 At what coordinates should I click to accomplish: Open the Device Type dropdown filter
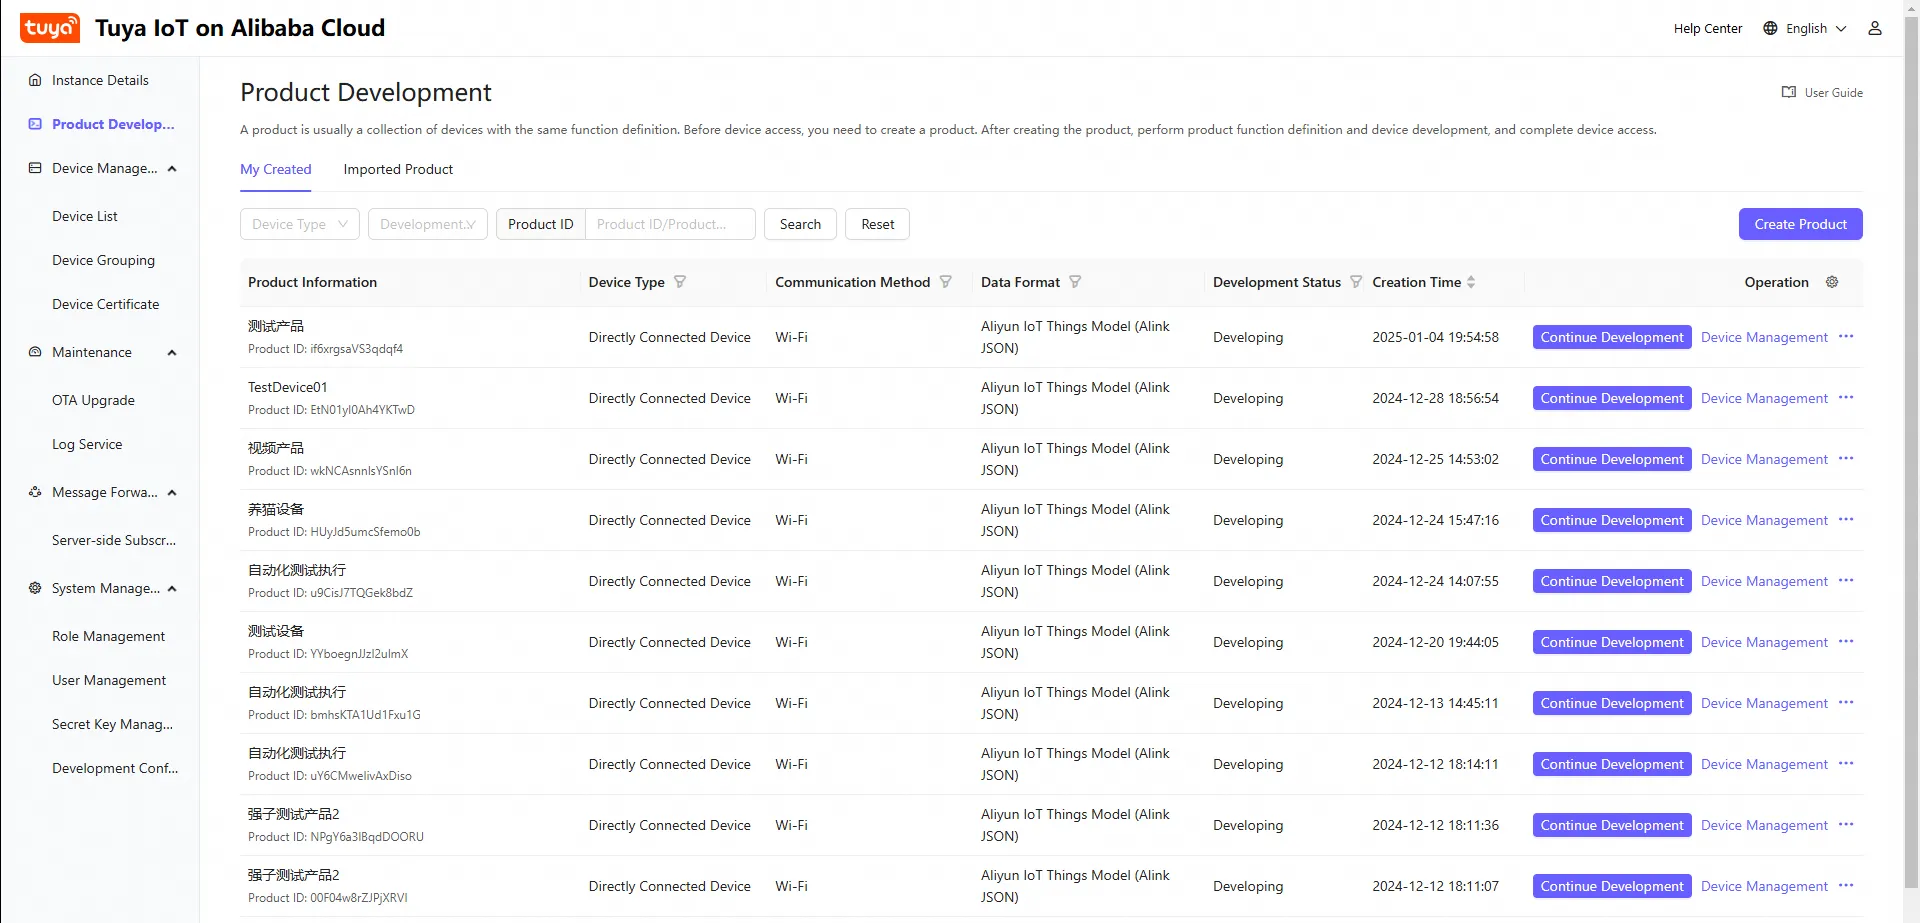(x=300, y=224)
